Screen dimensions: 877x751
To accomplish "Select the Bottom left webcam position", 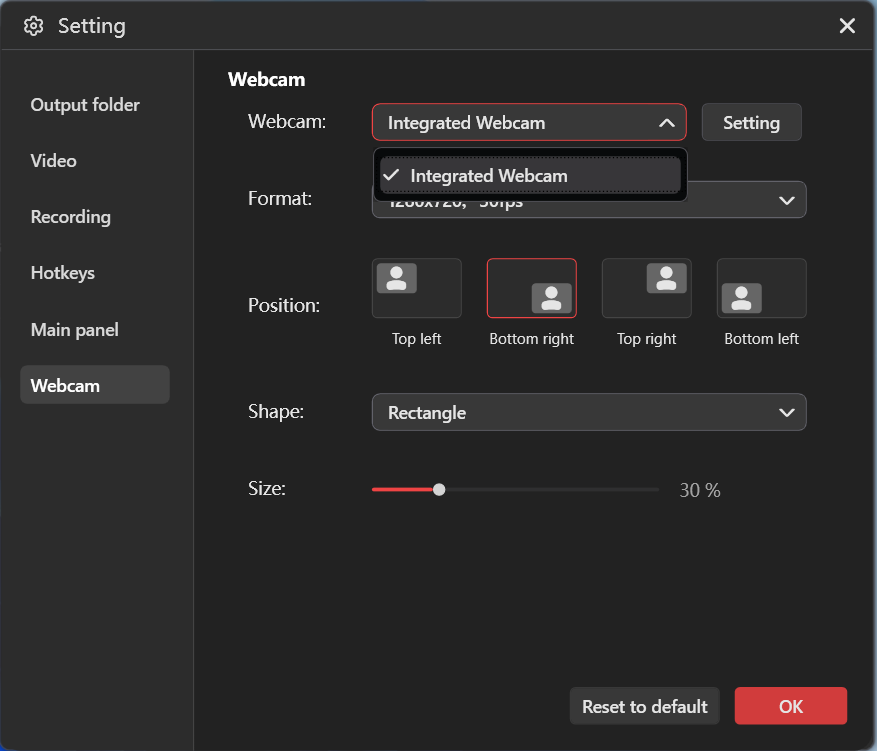I will pos(761,288).
